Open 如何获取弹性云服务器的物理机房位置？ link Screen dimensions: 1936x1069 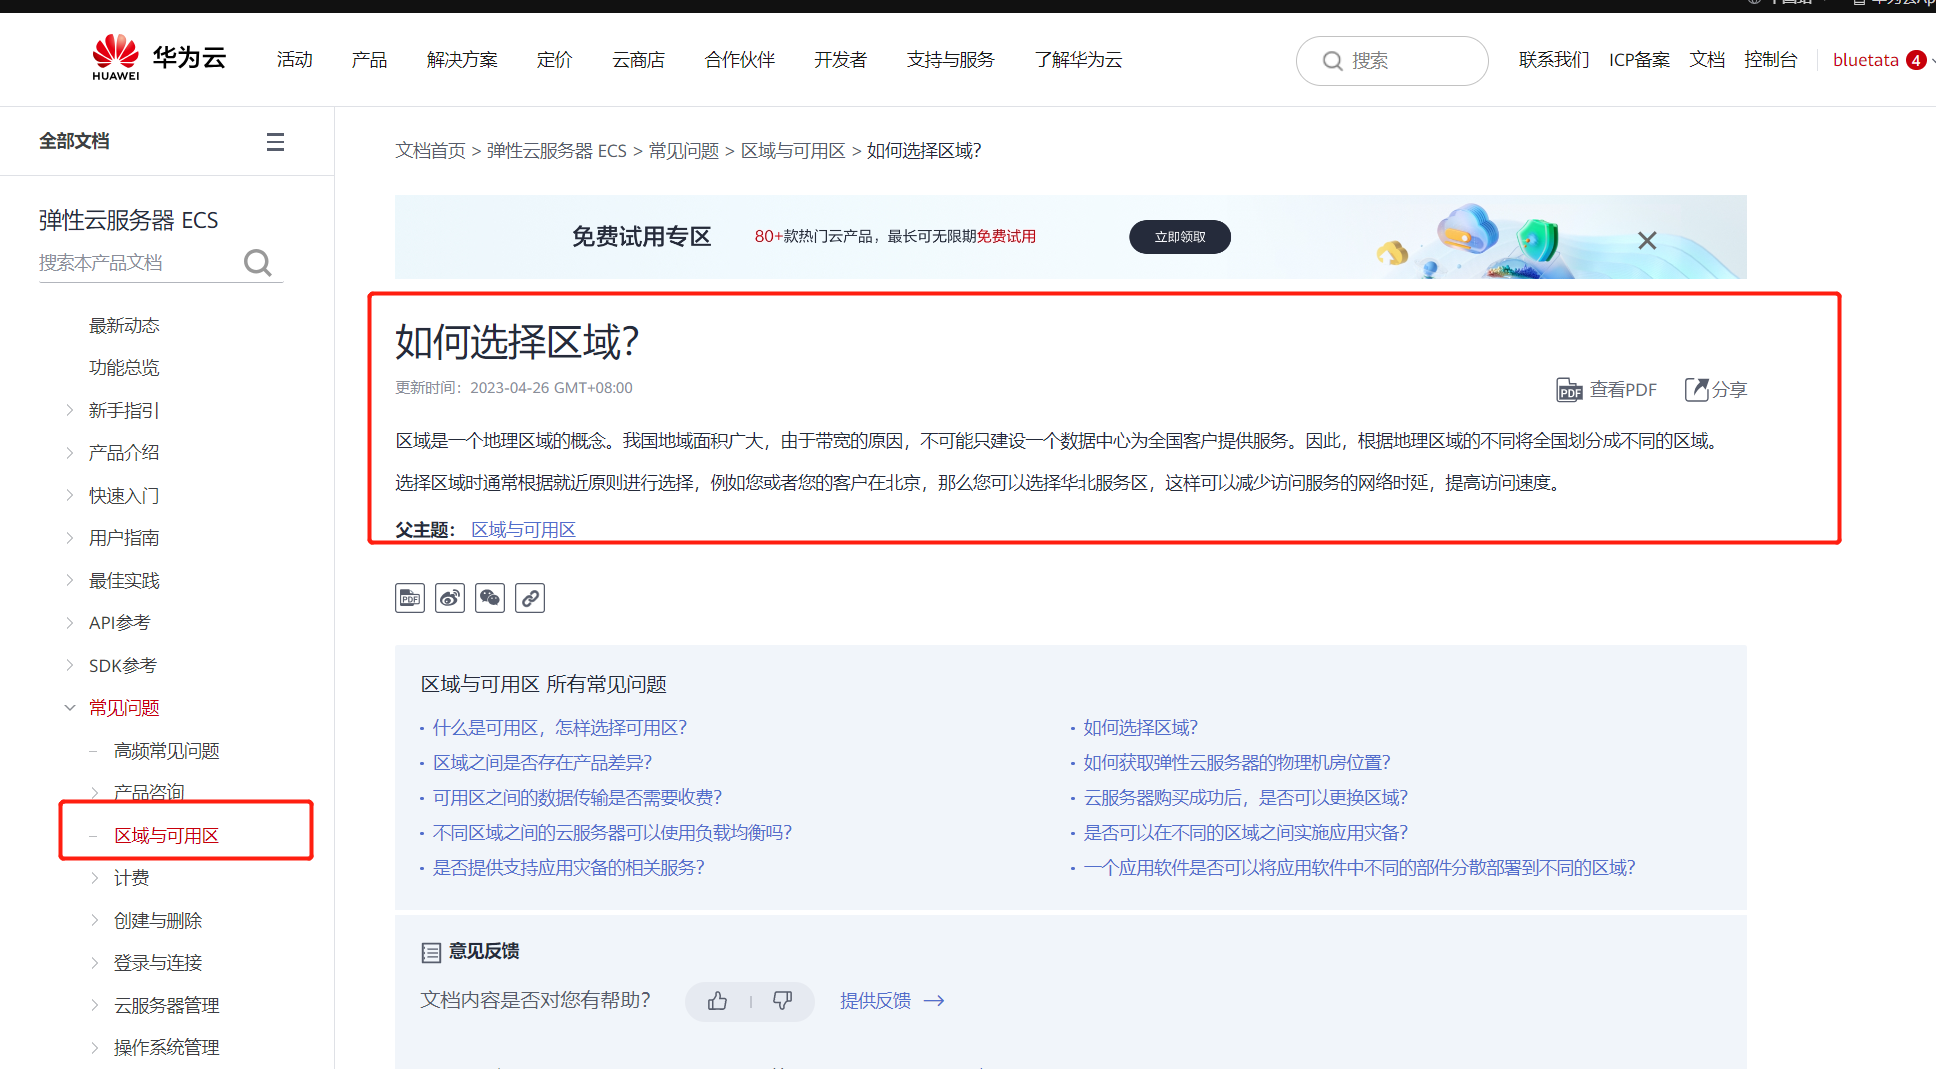pos(1237,763)
